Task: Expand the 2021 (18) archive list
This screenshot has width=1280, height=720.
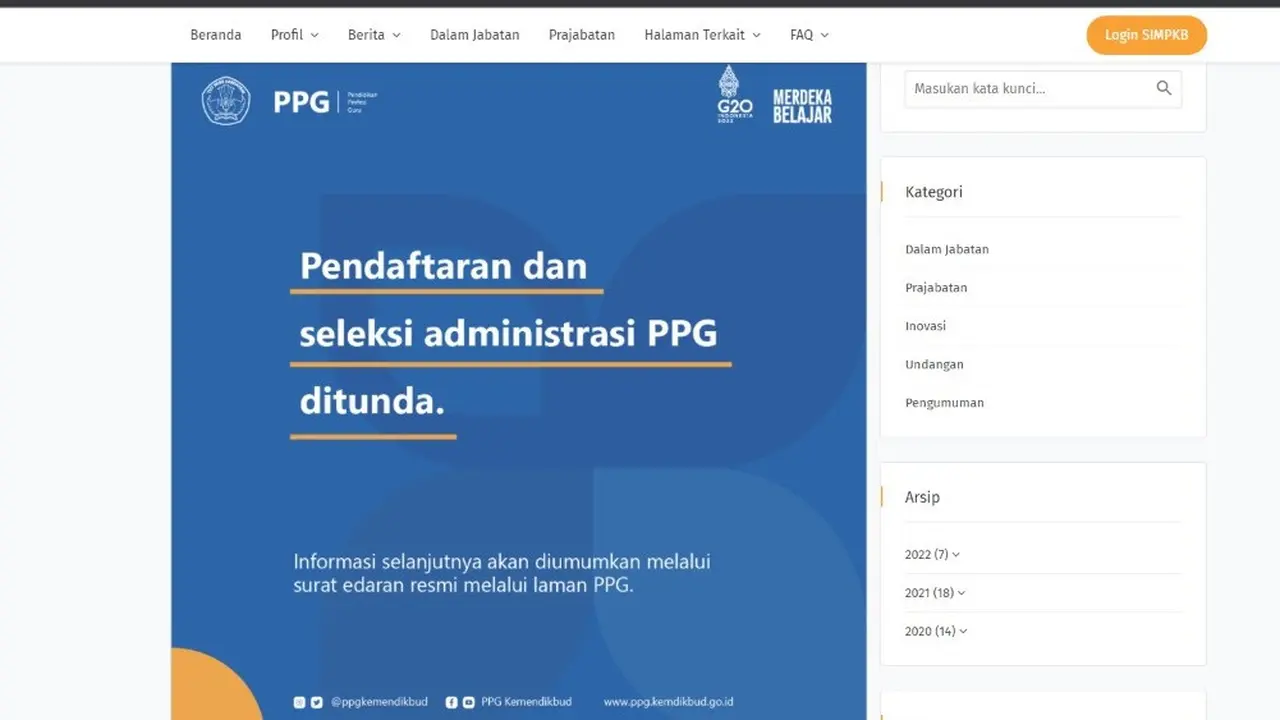Action: 934,592
